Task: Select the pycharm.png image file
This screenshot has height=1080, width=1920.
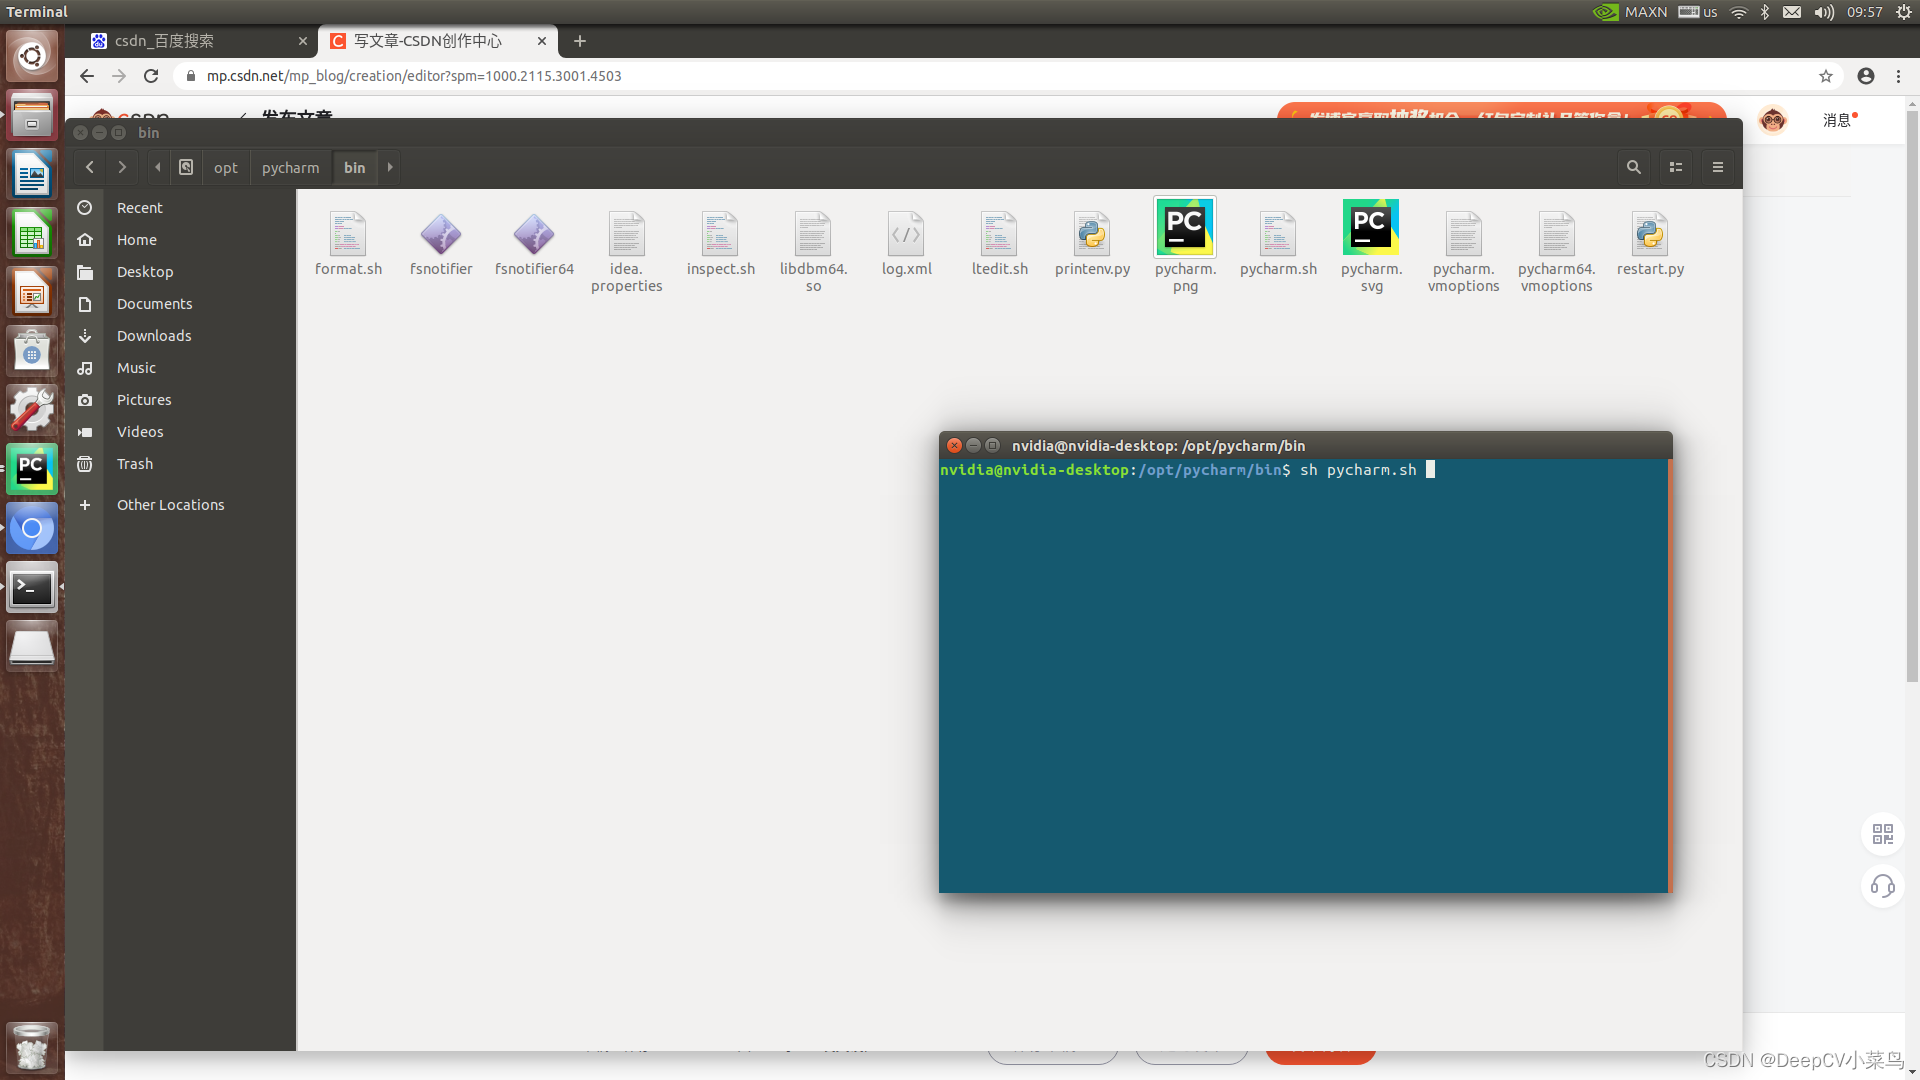Action: pyautogui.click(x=1185, y=228)
